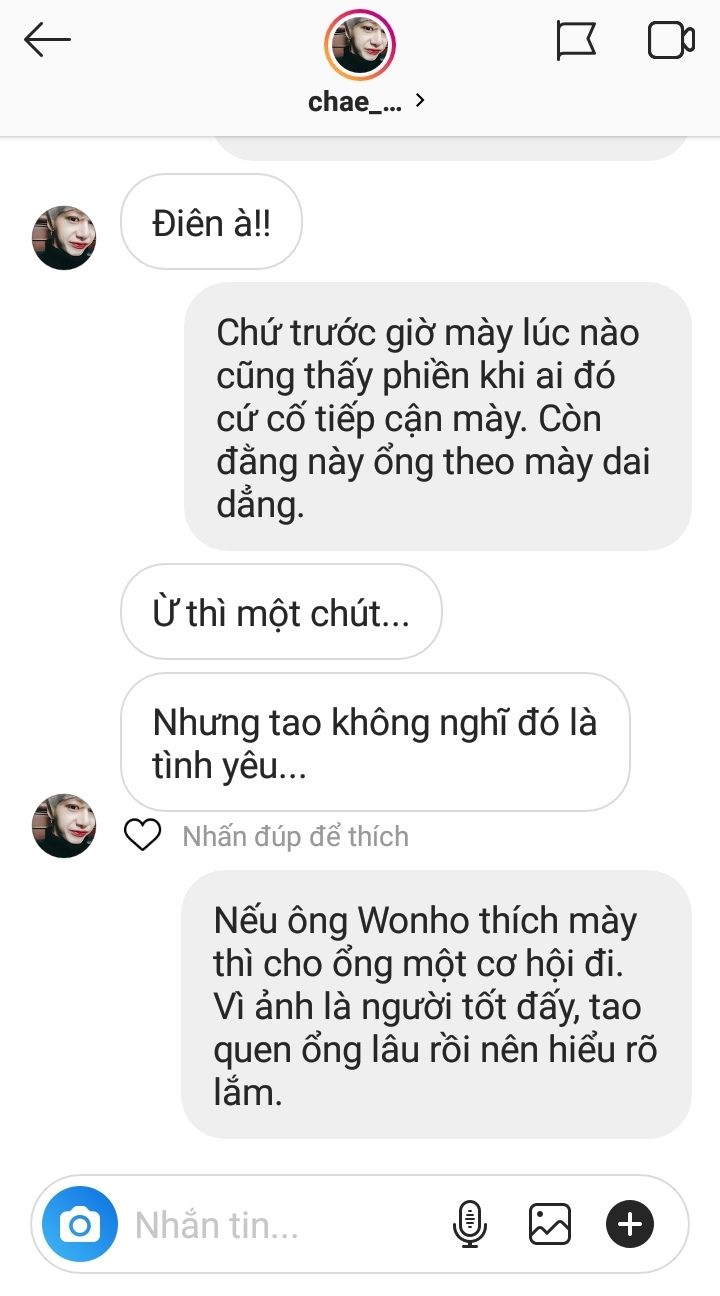720x1296 pixels.
Task: Select the 'Điên à!!' message bubble
Action: (211, 222)
